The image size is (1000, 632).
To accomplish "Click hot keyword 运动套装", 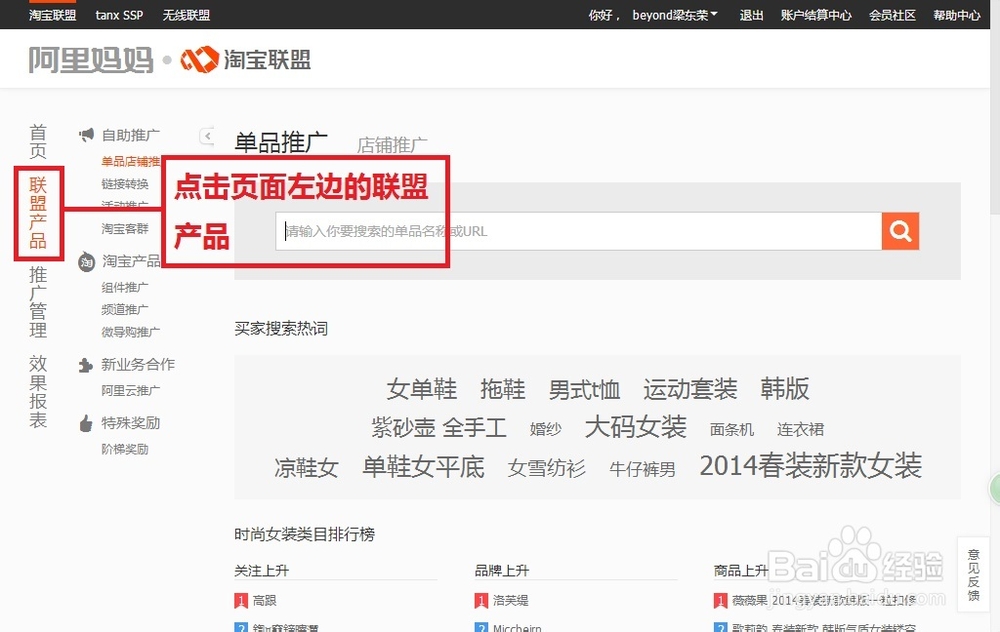I will coord(690,389).
